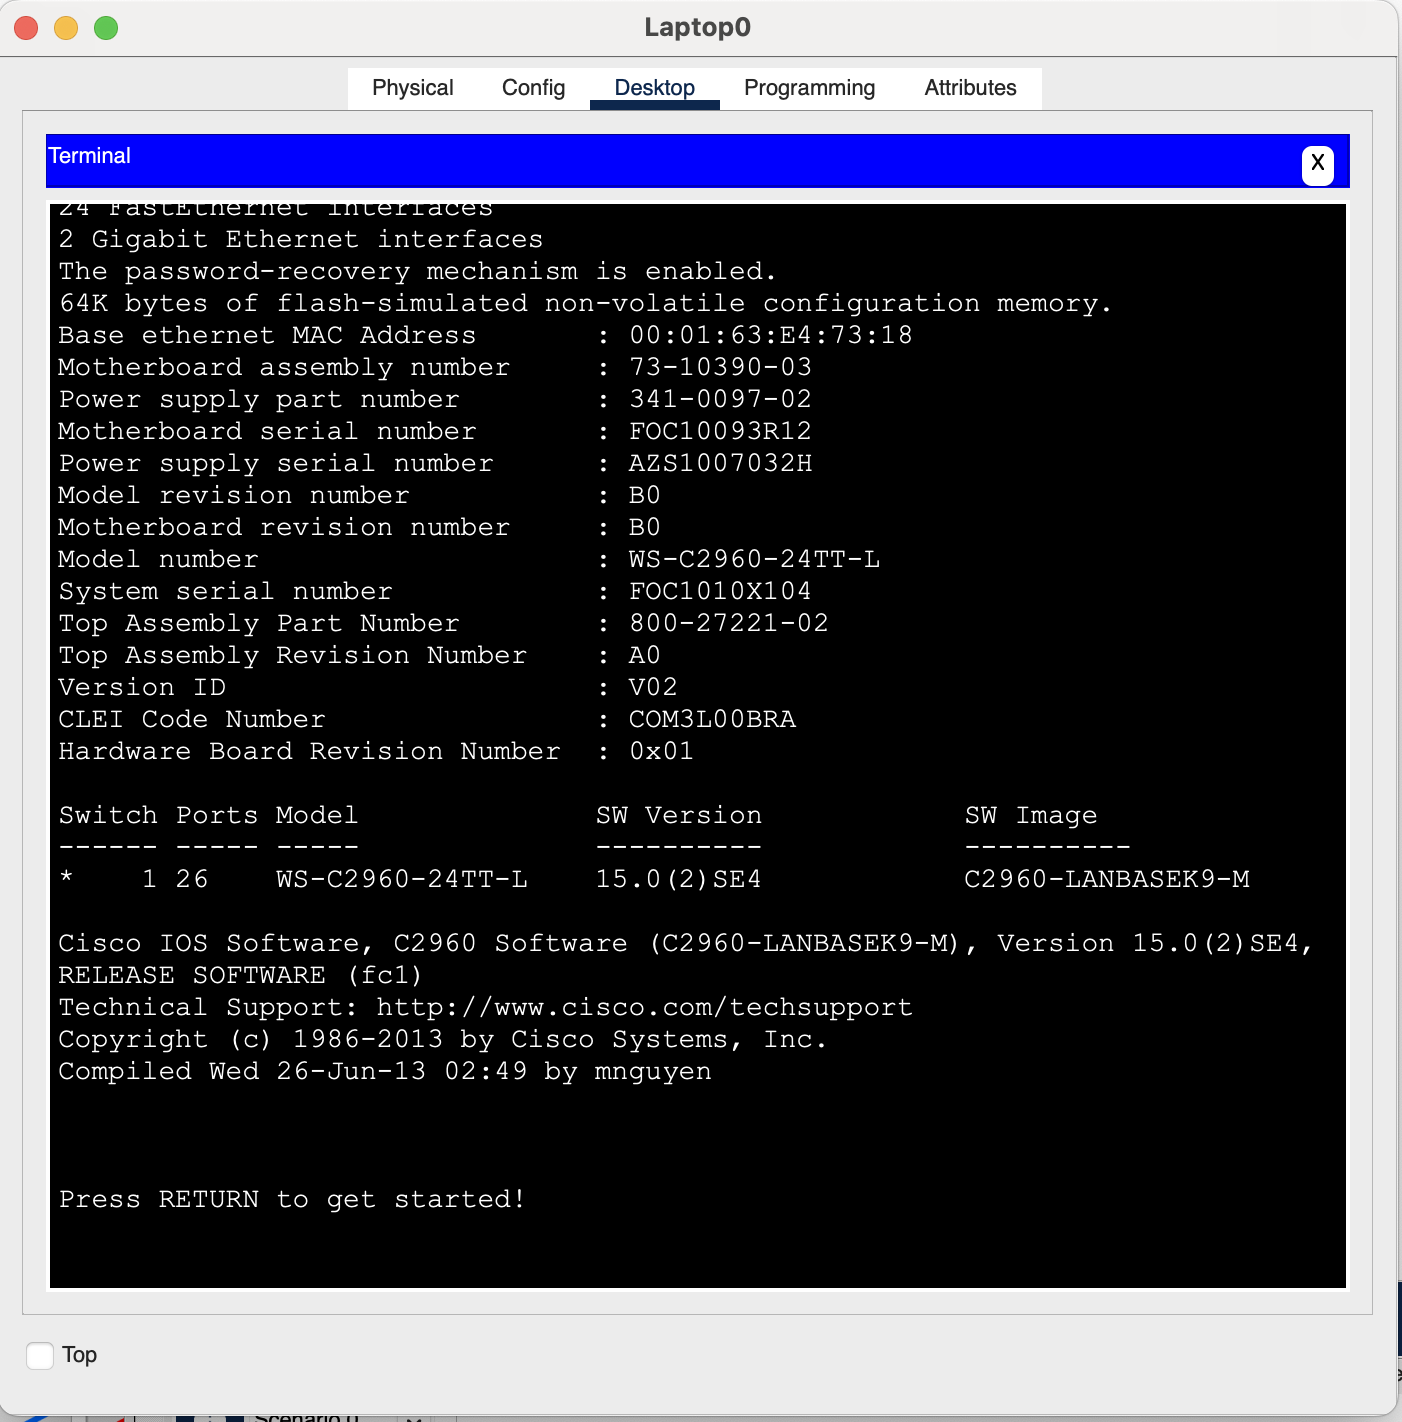This screenshot has height=1422, width=1402.
Task: Click the Model number row value WS-C2960-24TT-L
Action: tap(754, 559)
